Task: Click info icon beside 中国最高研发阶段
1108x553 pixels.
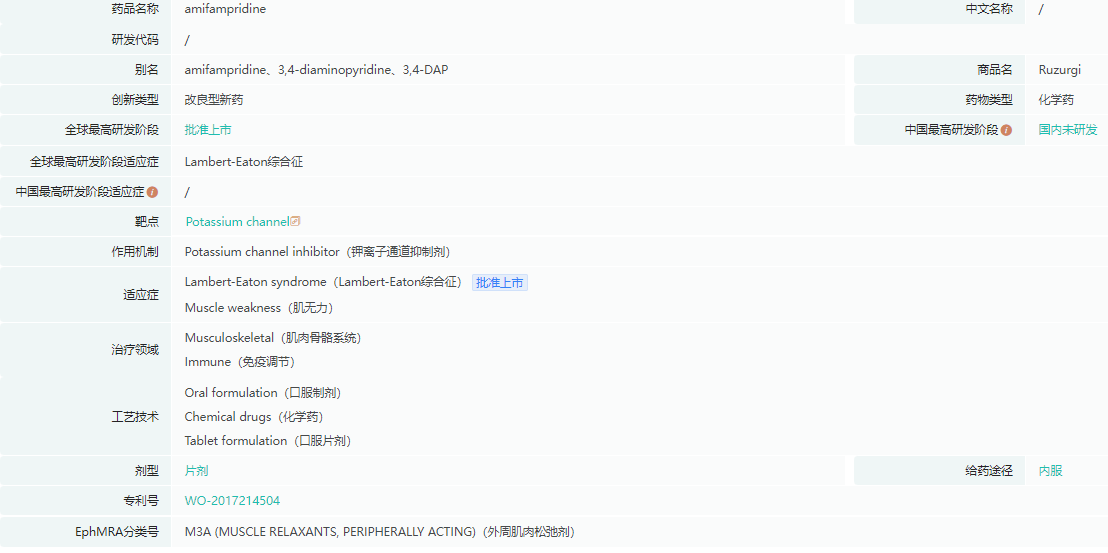Action: [x=1006, y=130]
